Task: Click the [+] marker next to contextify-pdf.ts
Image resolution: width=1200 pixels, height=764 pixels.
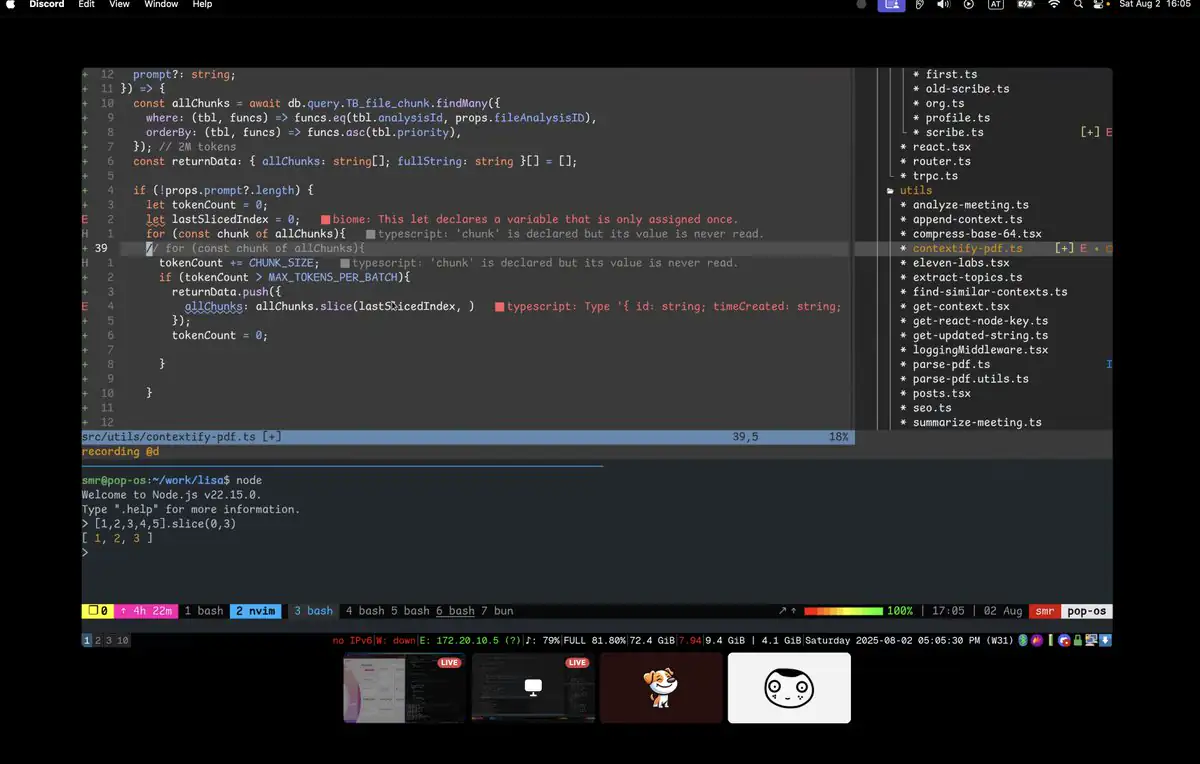Action: [x=1065, y=248]
